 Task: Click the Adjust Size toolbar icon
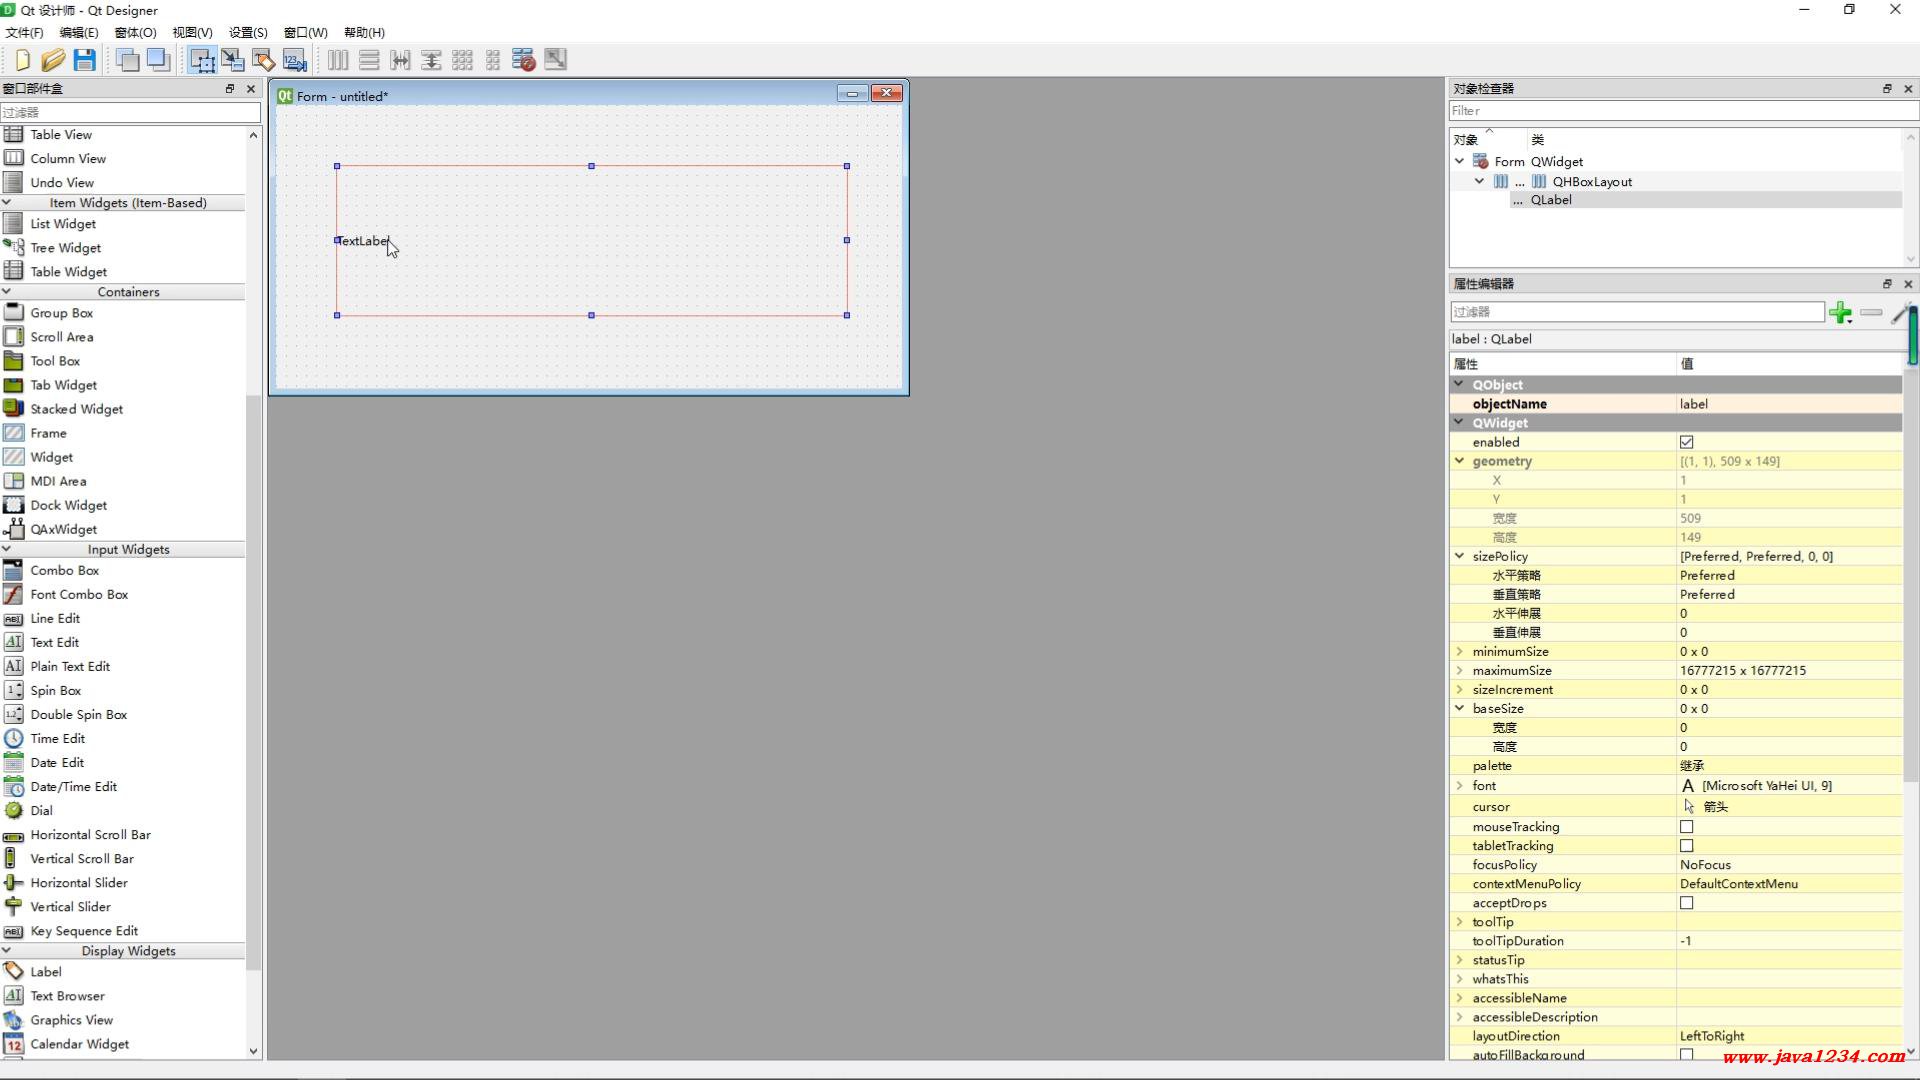[555, 60]
